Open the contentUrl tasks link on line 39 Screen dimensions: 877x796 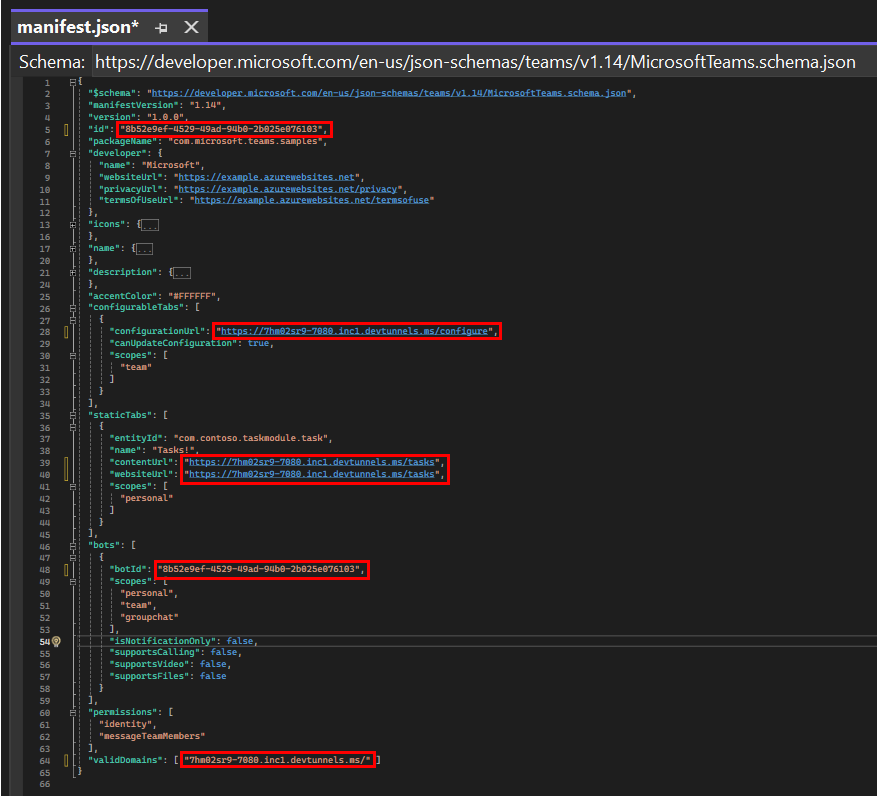pyautogui.click(x=312, y=462)
